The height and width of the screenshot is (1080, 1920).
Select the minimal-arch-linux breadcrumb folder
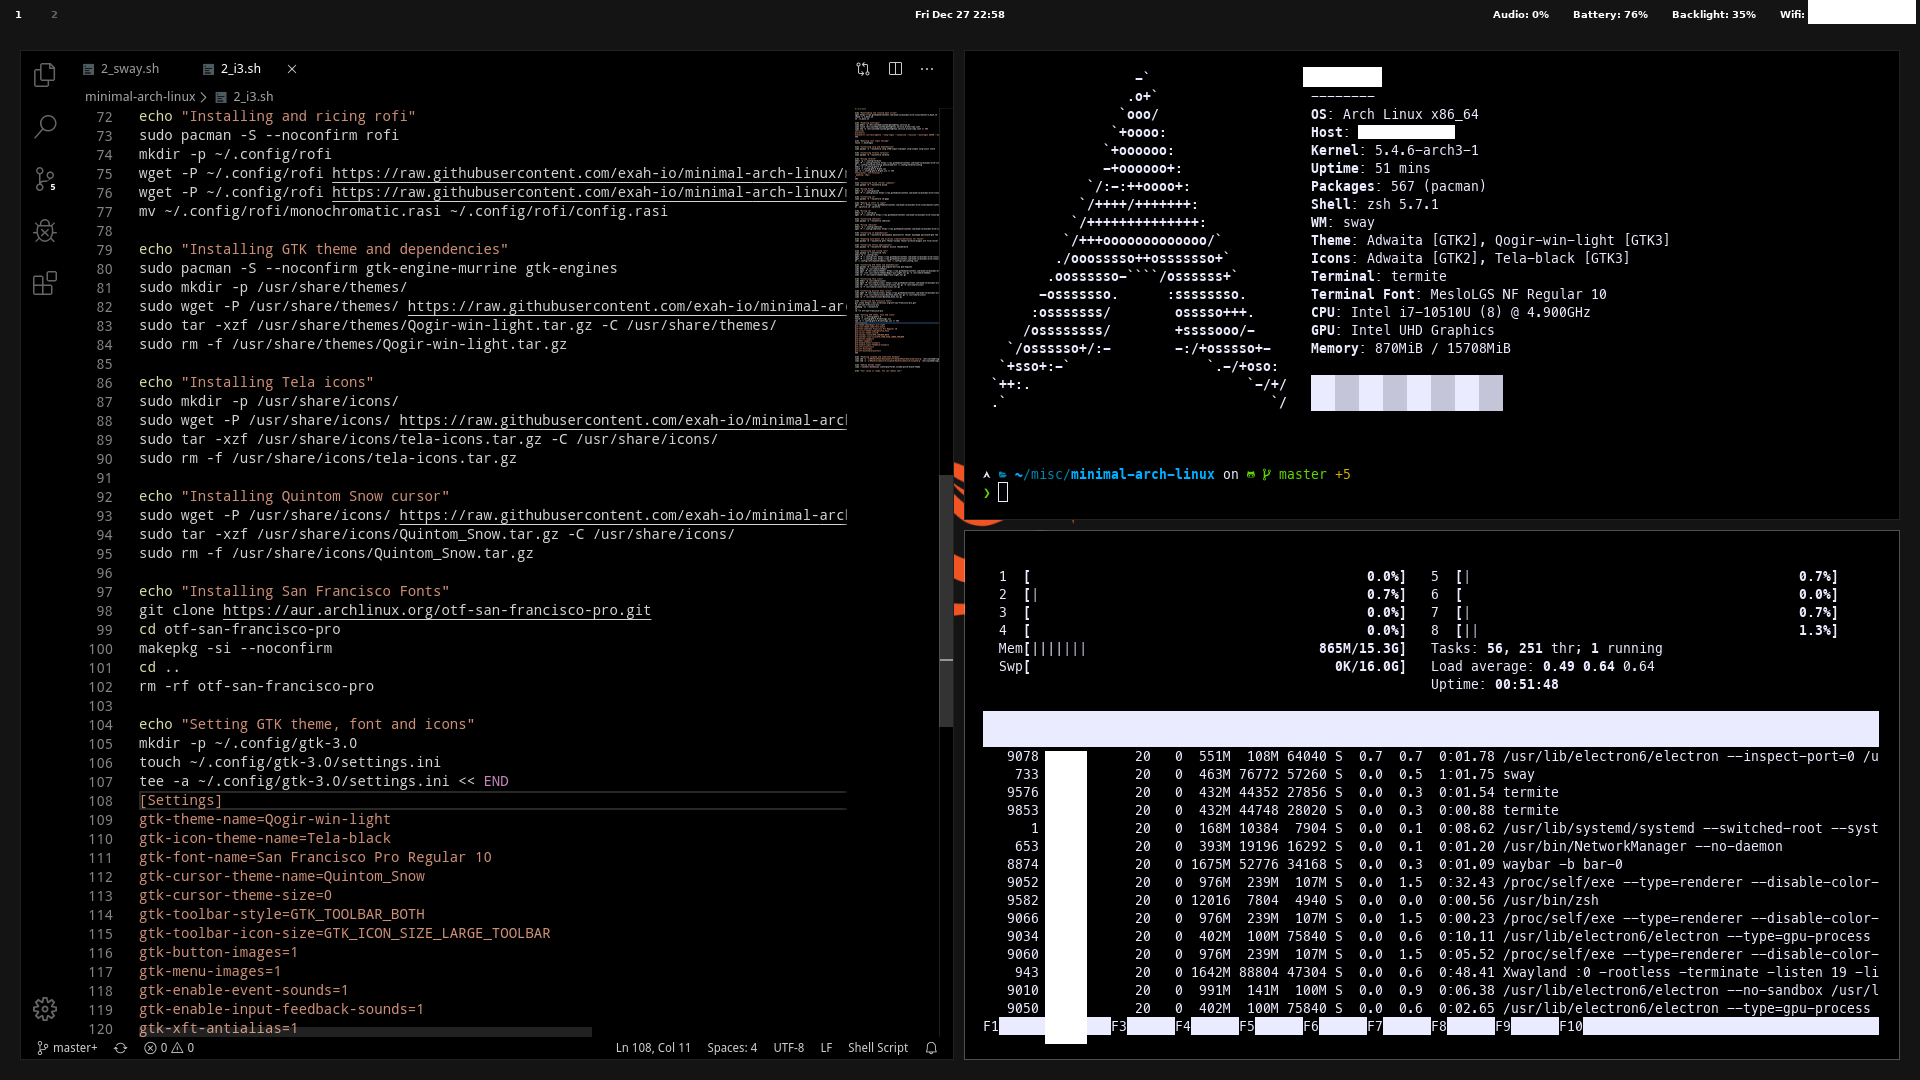[139, 97]
